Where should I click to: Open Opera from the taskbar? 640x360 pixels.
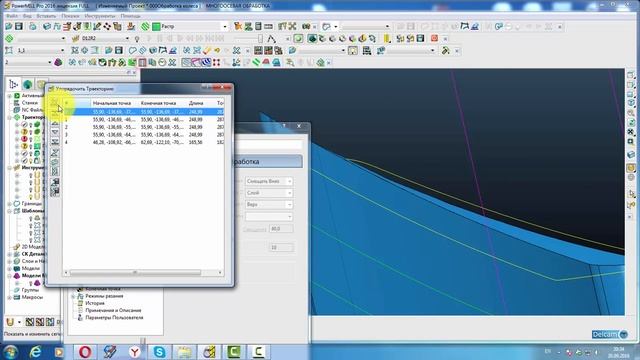pyautogui.click(x=85, y=351)
